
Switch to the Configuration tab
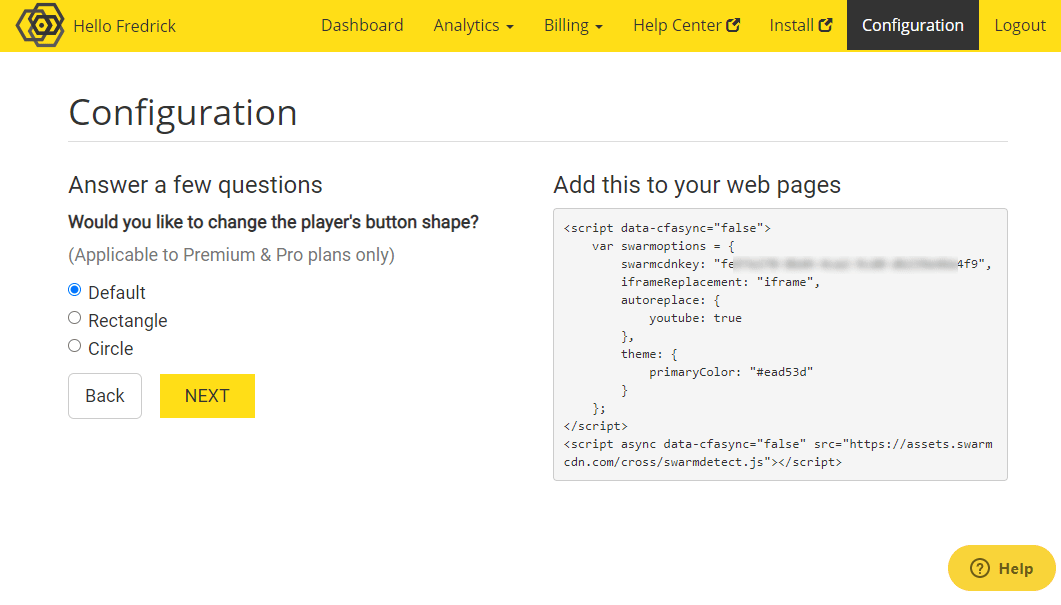tap(913, 25)
